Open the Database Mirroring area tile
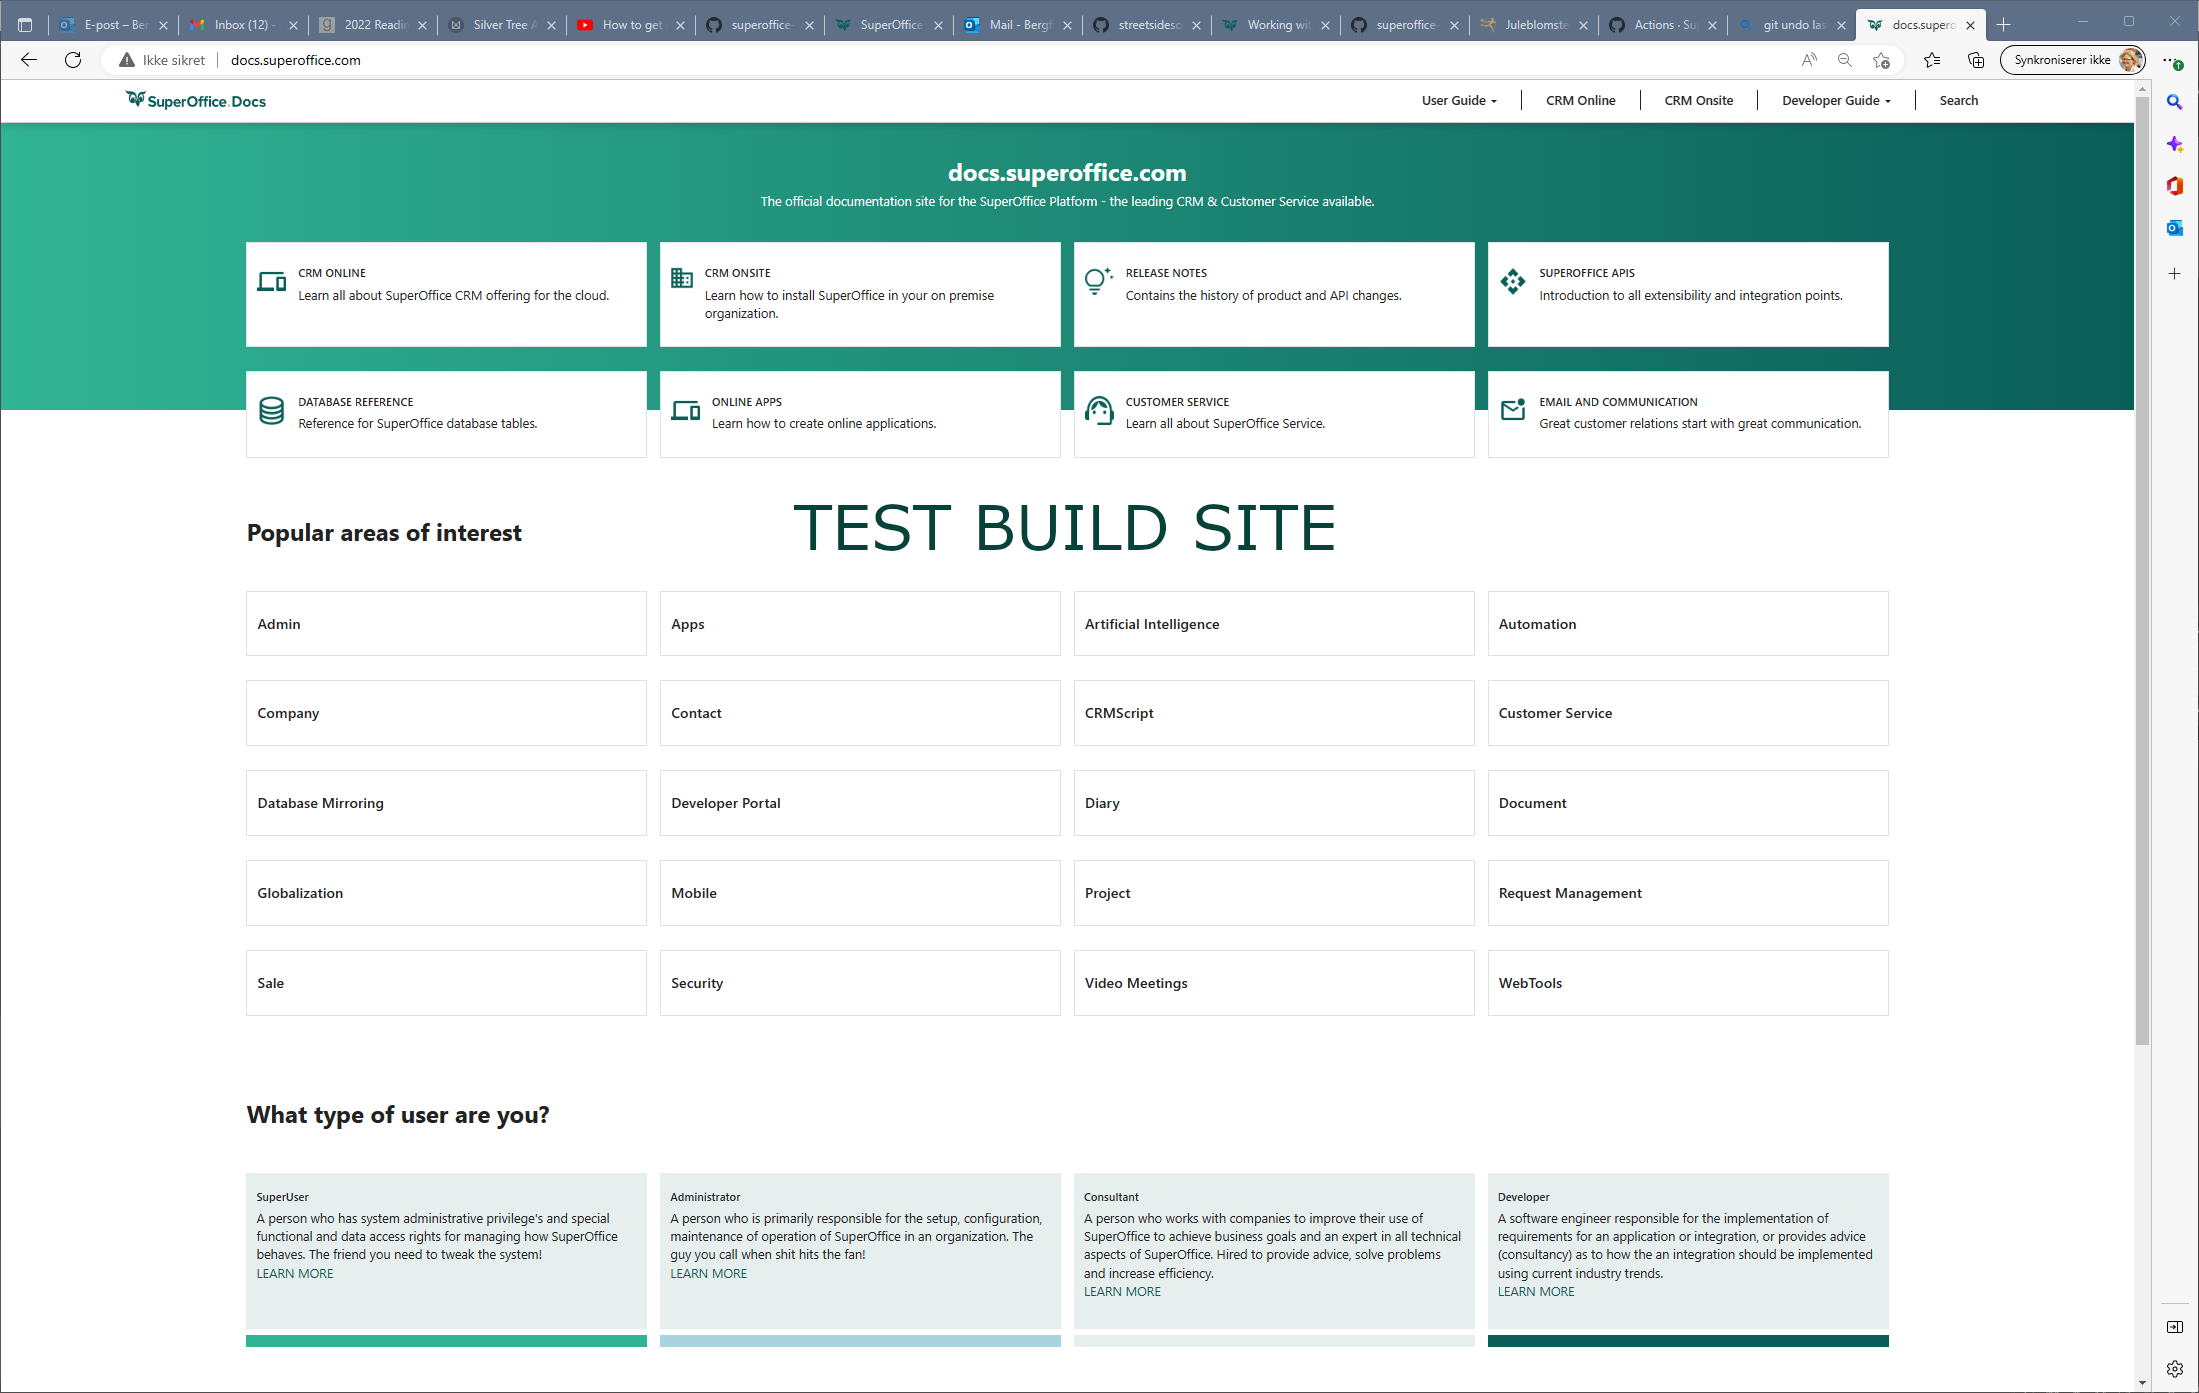The width and height of the screenshot is (2199, 1393). 446,803
